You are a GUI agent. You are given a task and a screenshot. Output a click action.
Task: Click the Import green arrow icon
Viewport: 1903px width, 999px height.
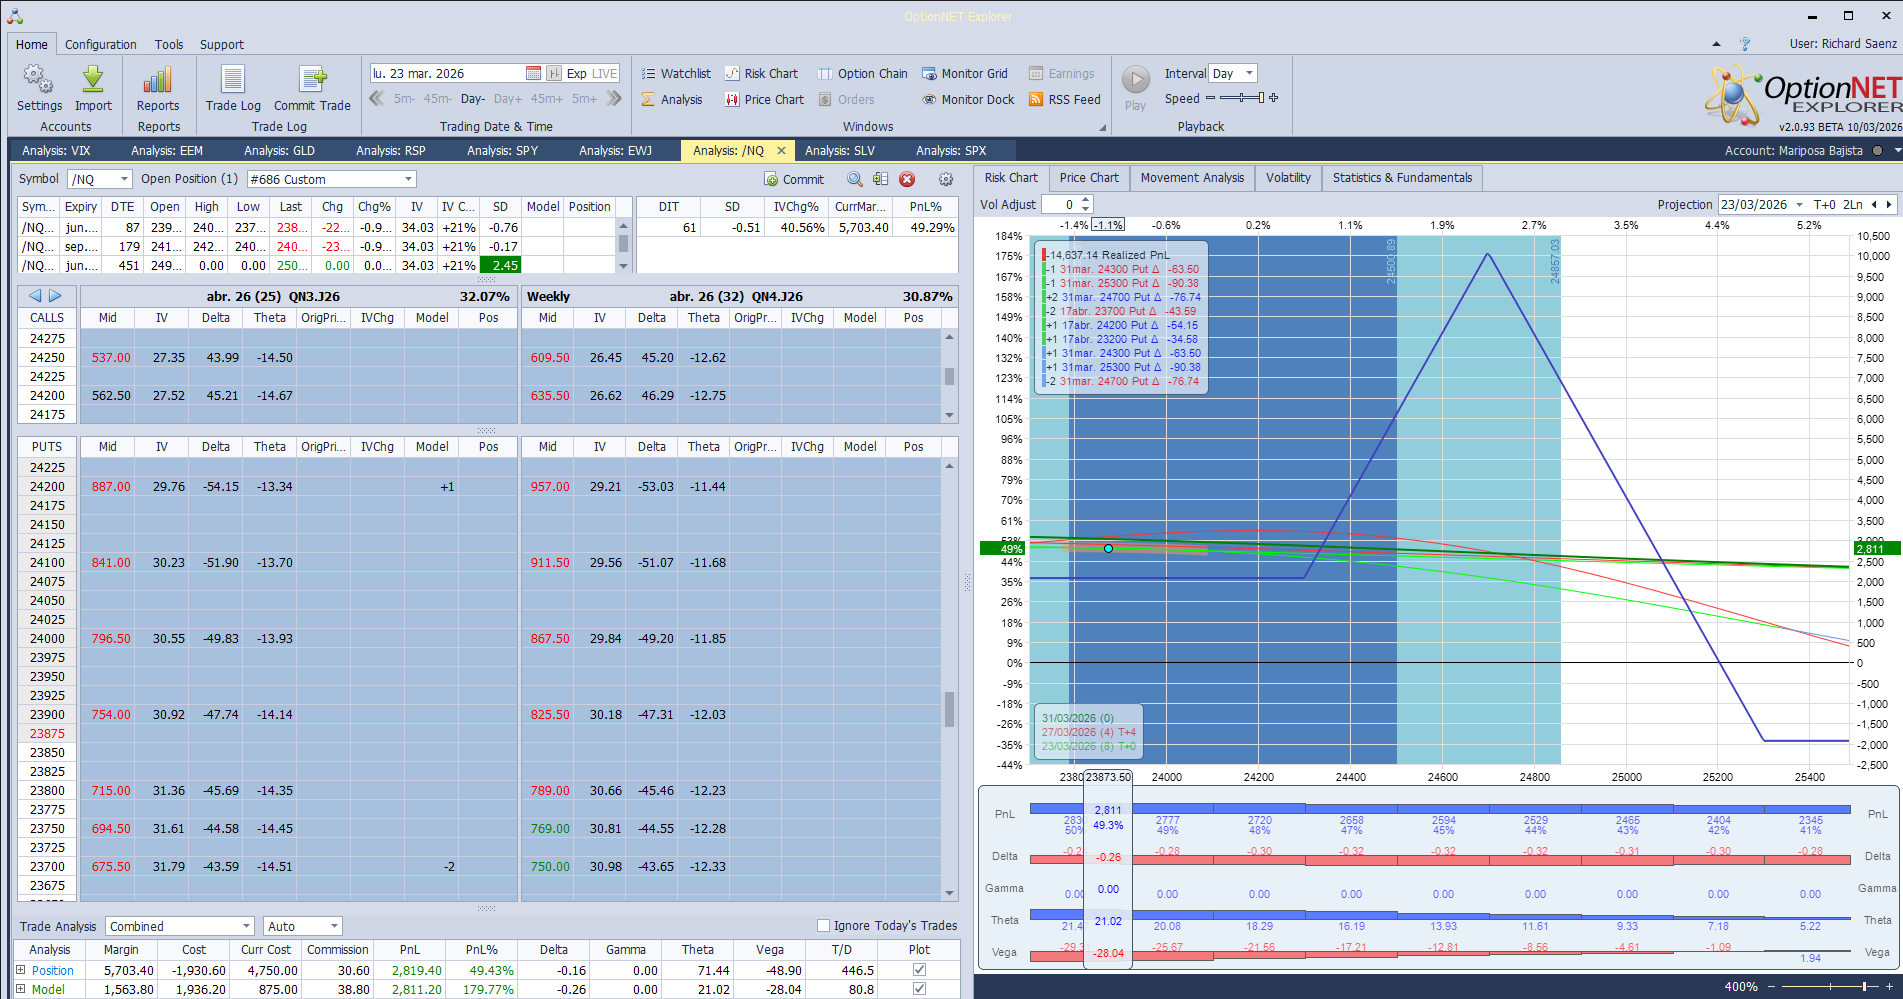click(93, 88)
